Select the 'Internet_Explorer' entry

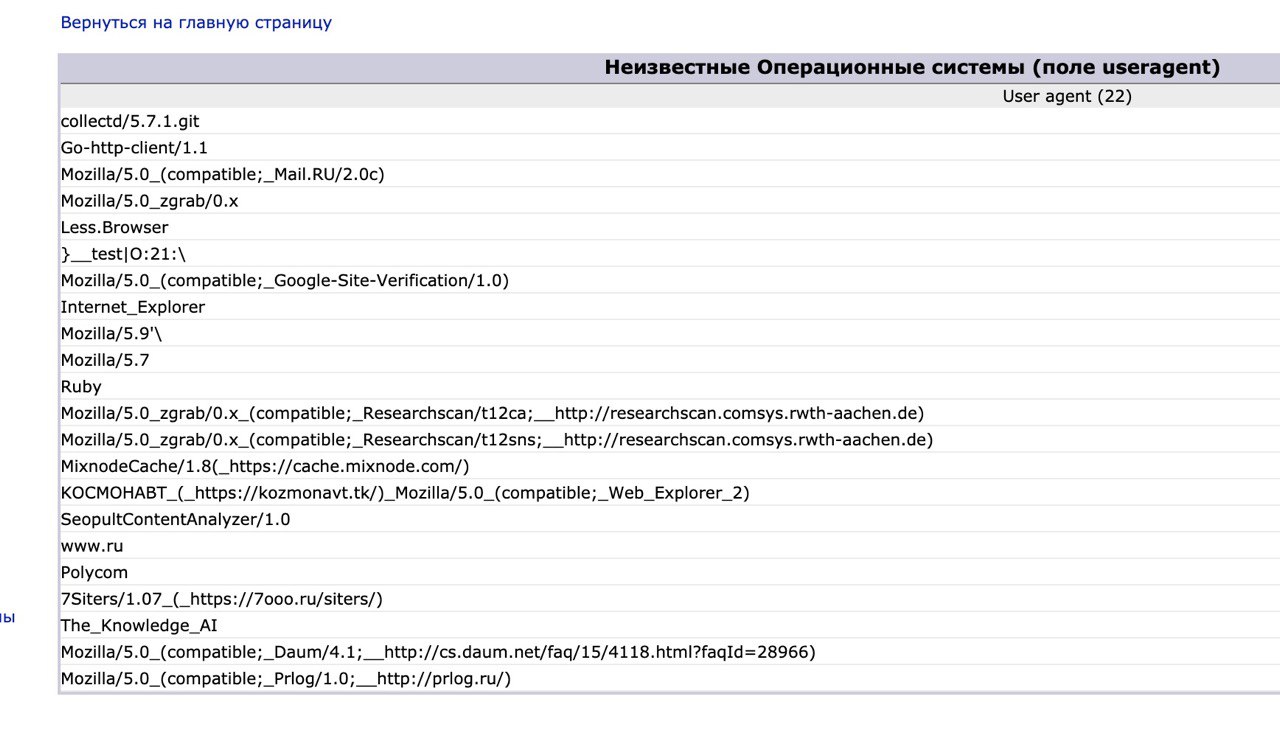670,307
